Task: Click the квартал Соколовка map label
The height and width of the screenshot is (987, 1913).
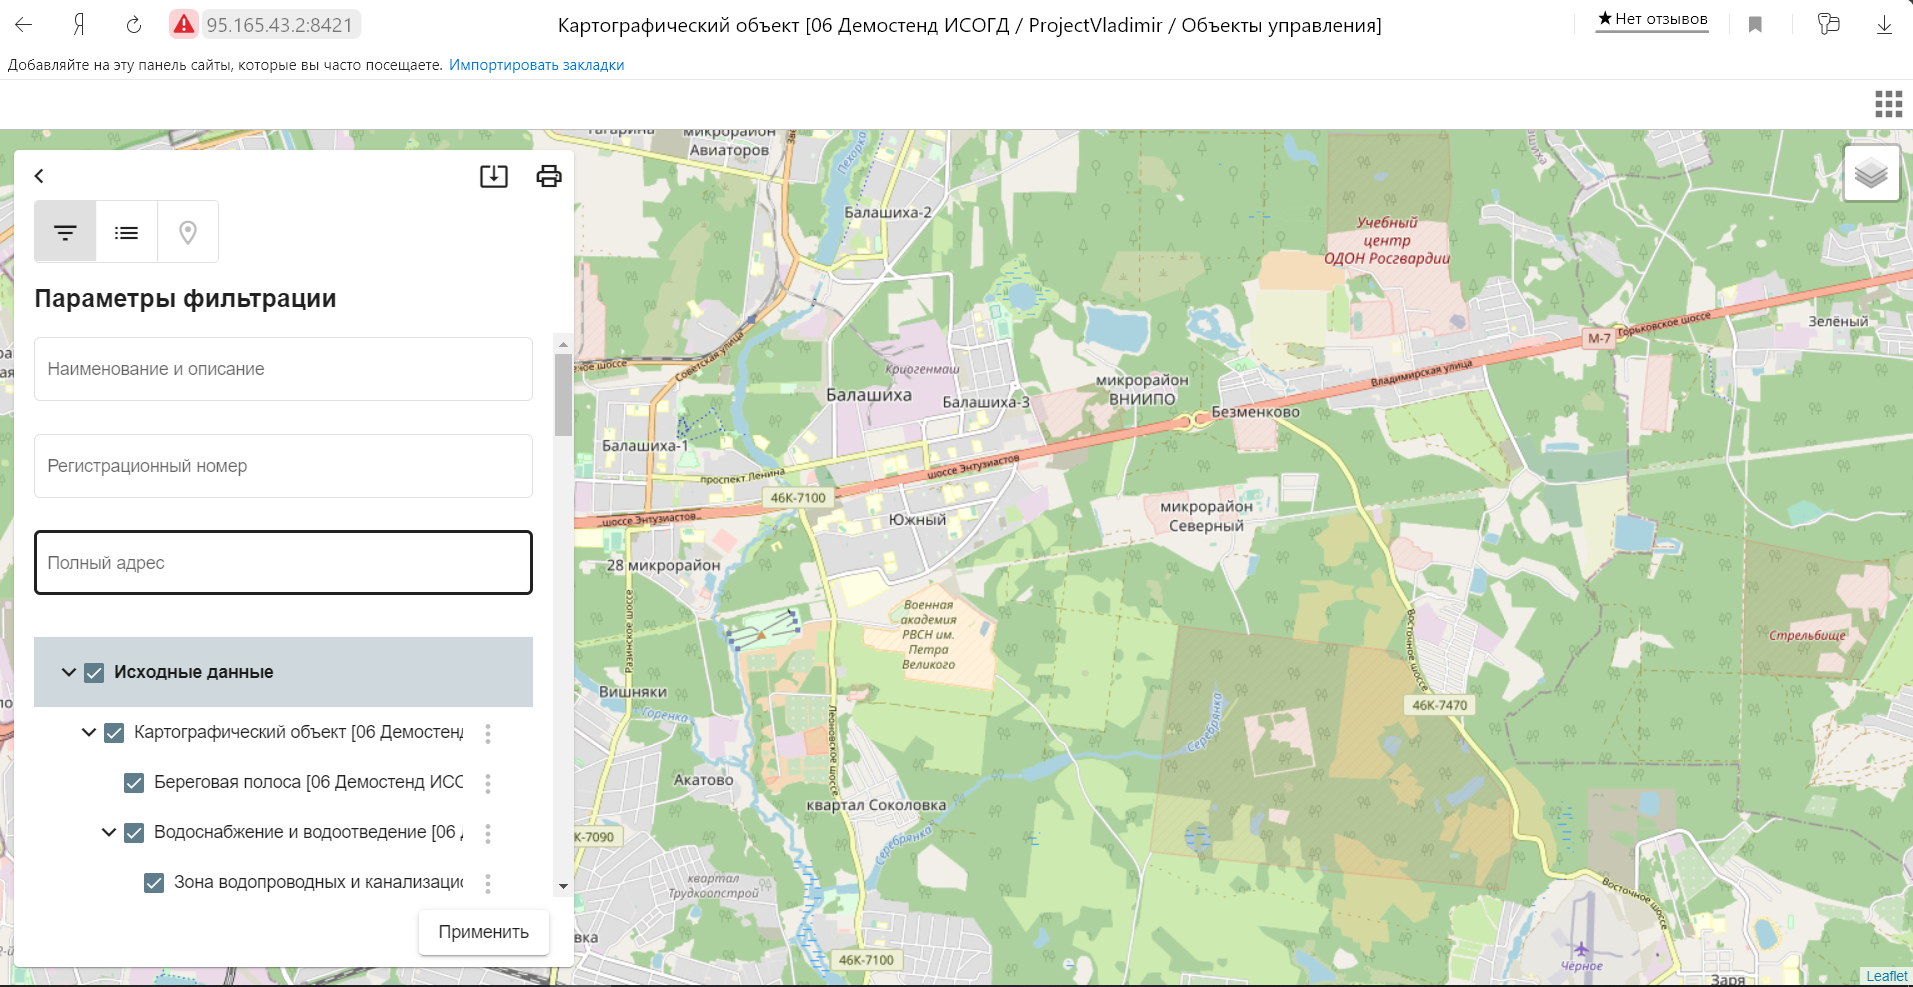Action: 876,805
